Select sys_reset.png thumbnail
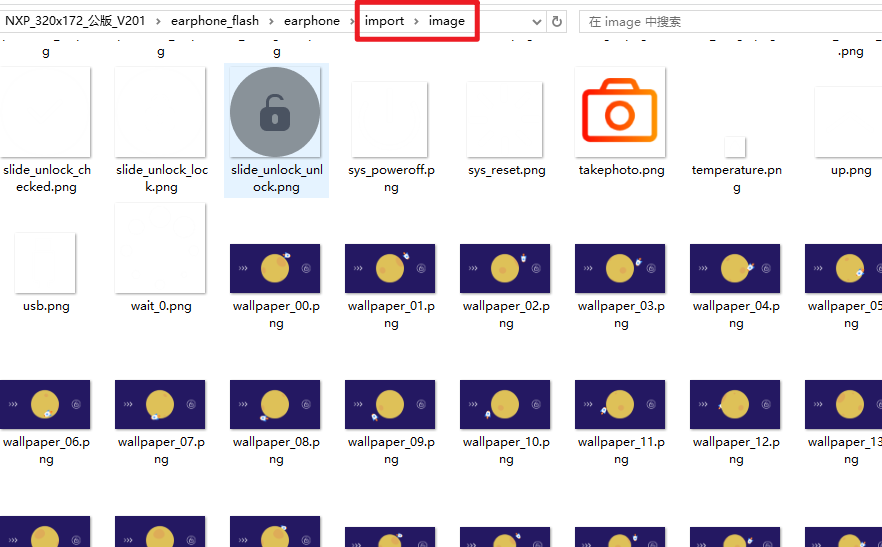This screenshot has height=547, width=882. tap(505, 119)
